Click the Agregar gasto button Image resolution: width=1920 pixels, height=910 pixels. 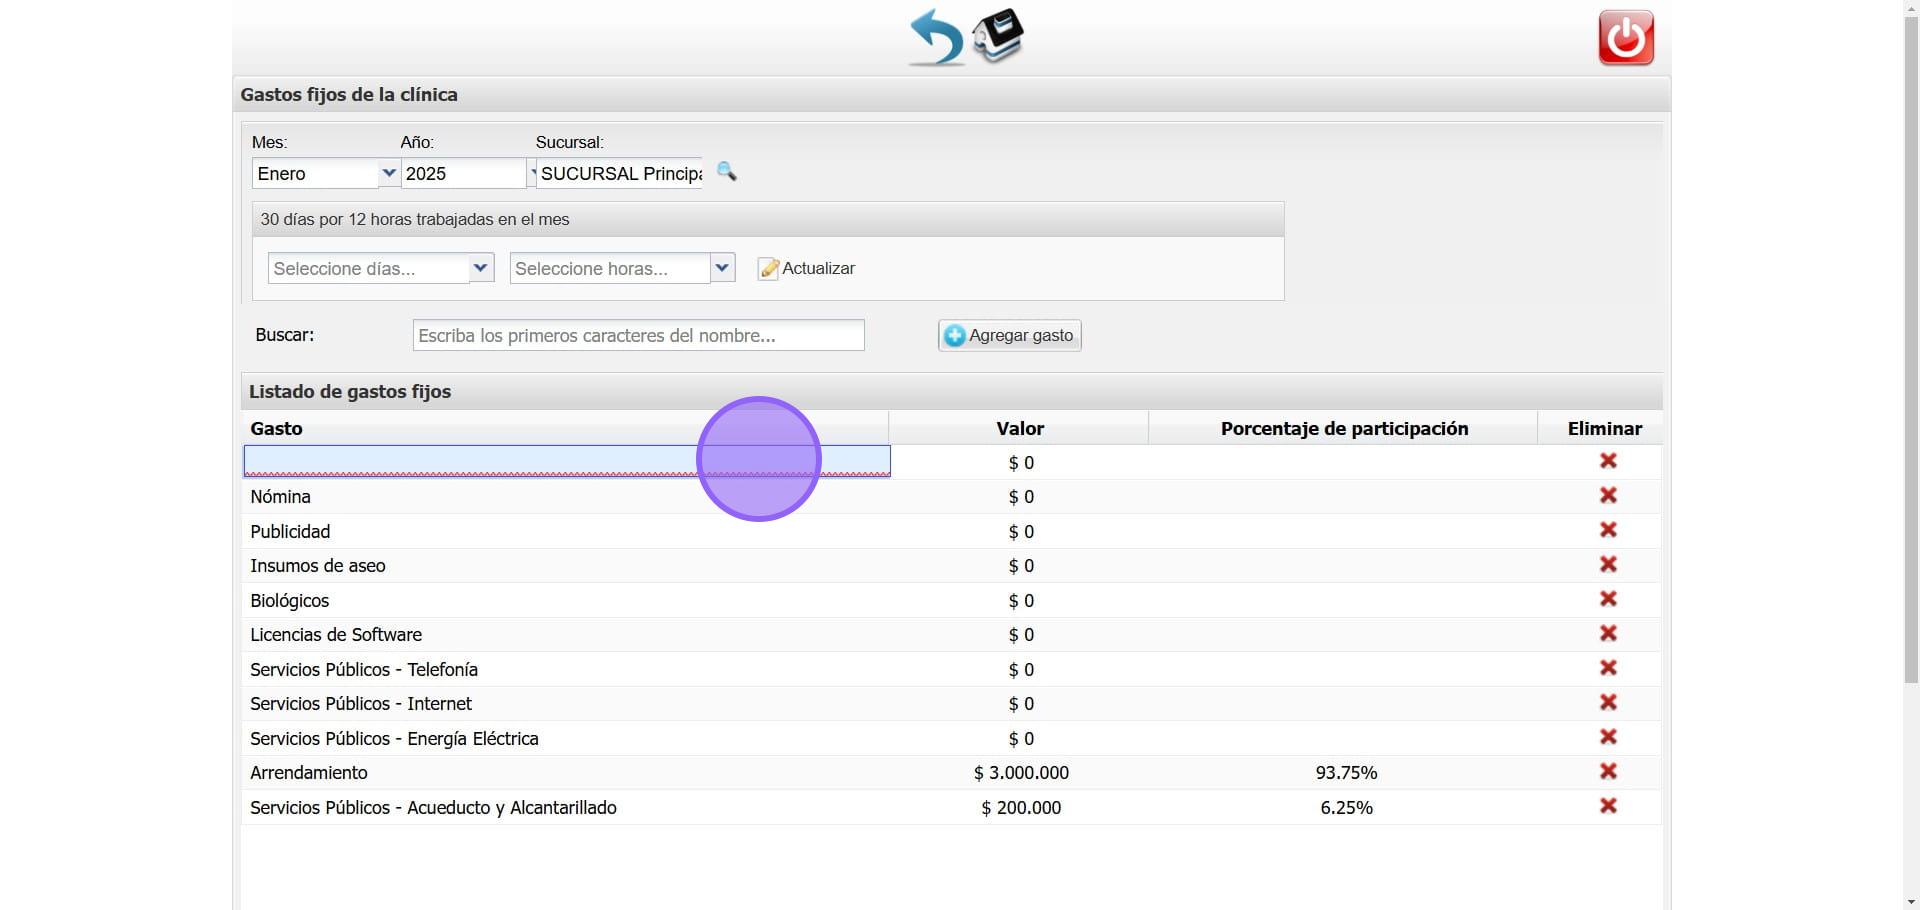pos(1009,335)
